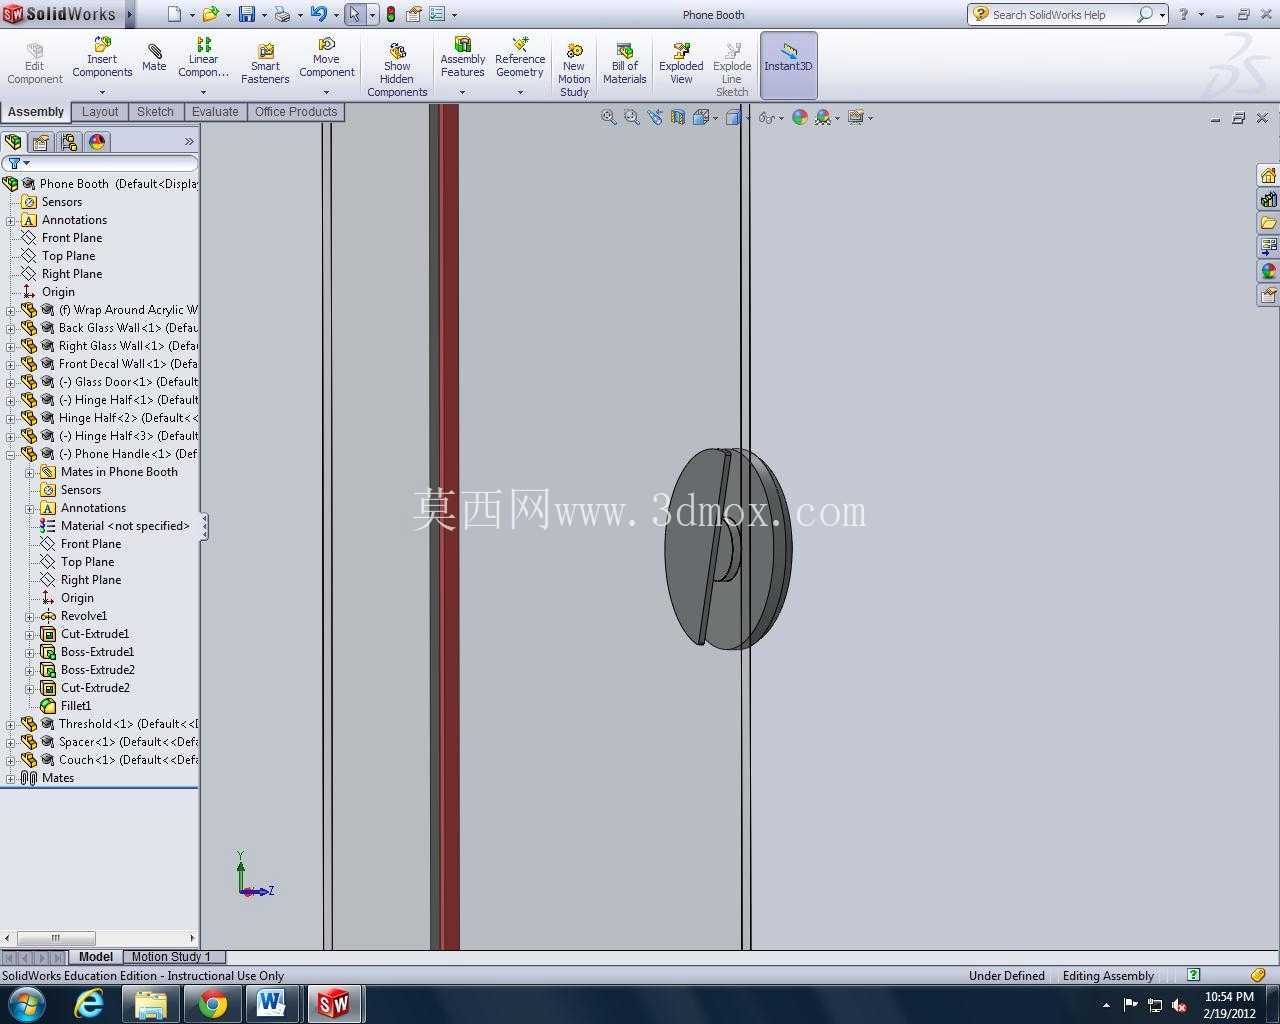Open the FeatureManager design tree tab
The height and width of the screenshot is (1024, 1280).
tap(14, 142)
